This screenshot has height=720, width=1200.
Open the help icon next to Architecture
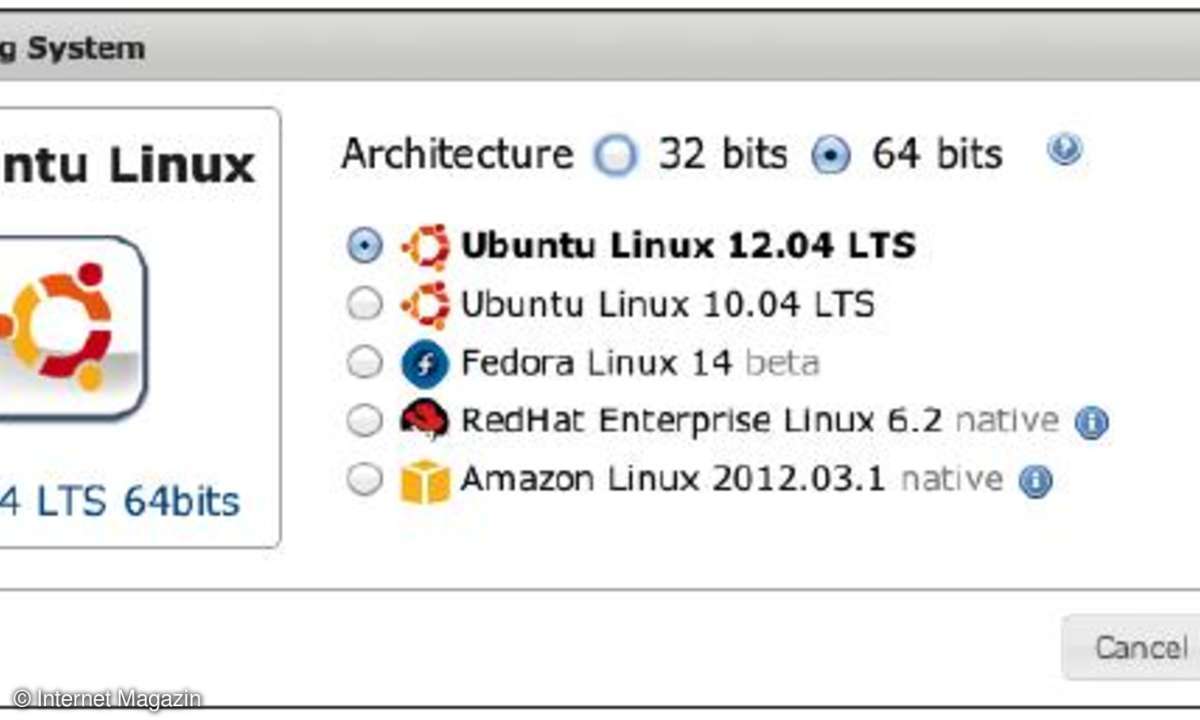click(x=1064, y=151)
